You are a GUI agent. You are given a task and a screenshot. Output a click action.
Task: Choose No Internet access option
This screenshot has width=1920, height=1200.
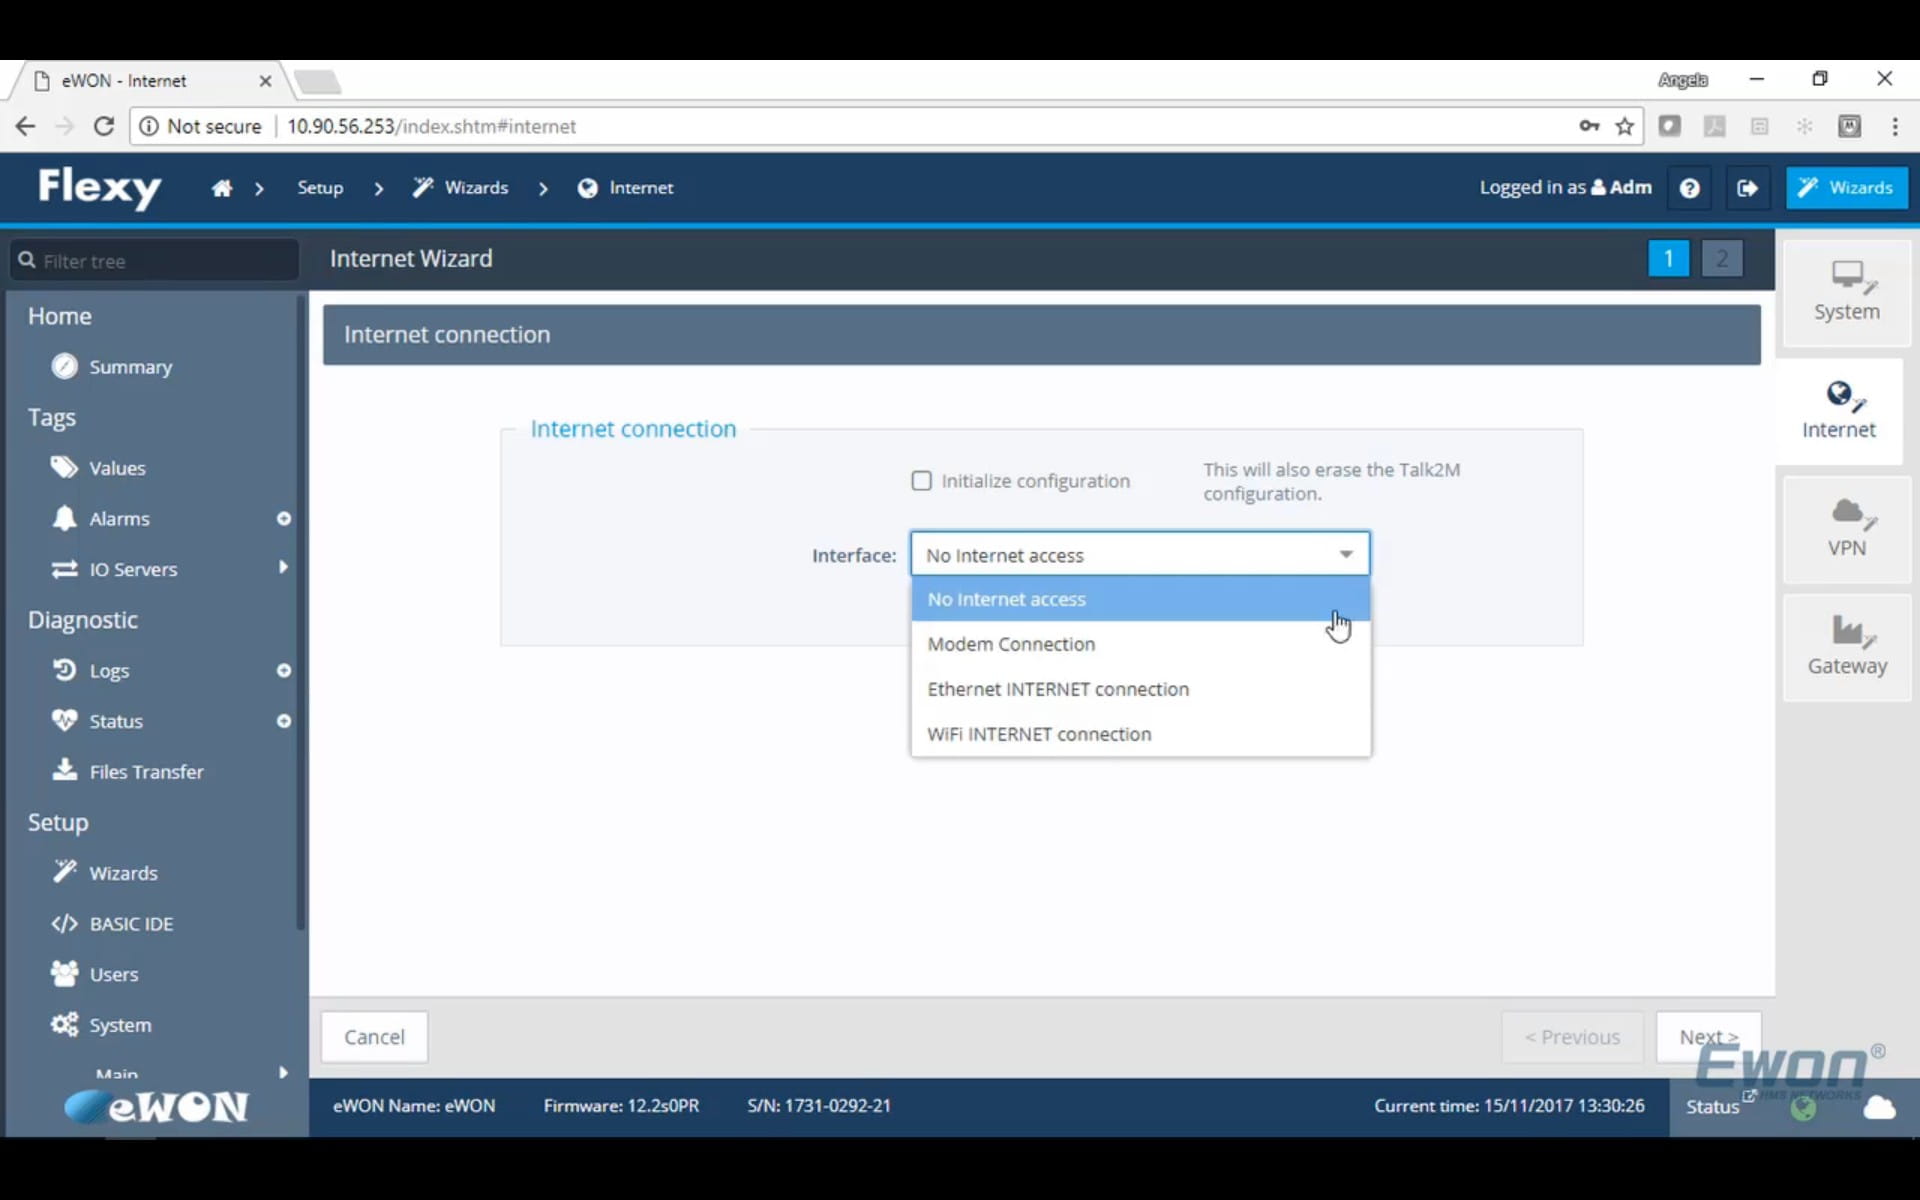pos(1140,599)
